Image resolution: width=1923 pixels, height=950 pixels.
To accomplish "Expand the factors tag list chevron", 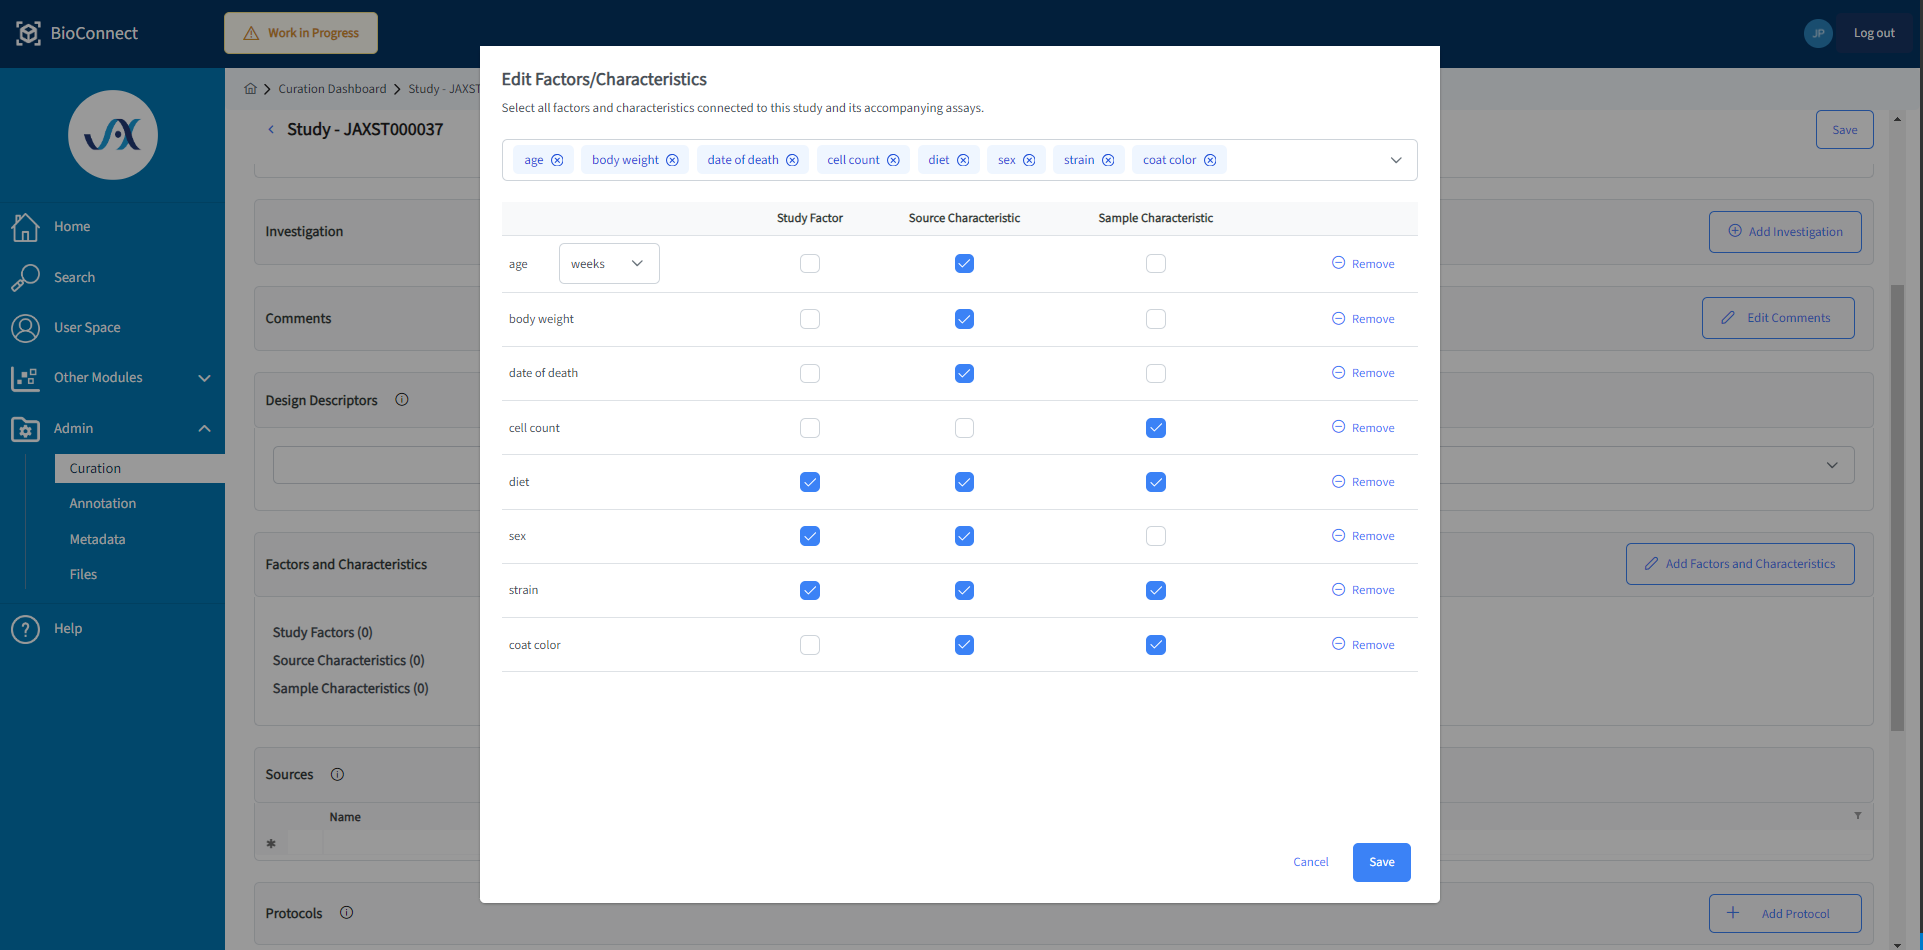I will [x=1395, y=159].
